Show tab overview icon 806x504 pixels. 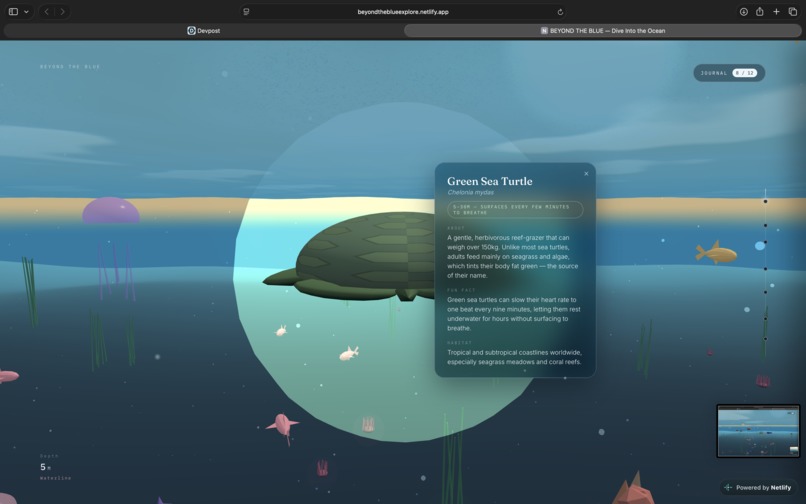click(x=793, y=11)
